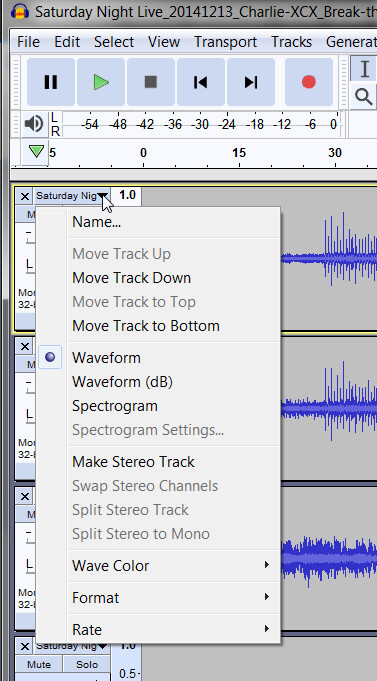Open the Transport menu

point(225,42)
